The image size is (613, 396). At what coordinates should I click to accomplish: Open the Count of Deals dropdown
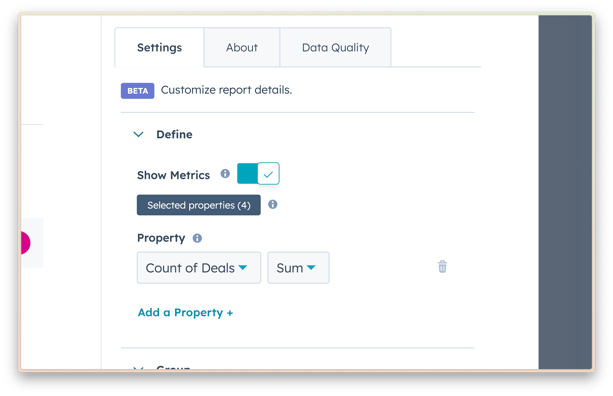pyautogui.click(x=199, y=268)
